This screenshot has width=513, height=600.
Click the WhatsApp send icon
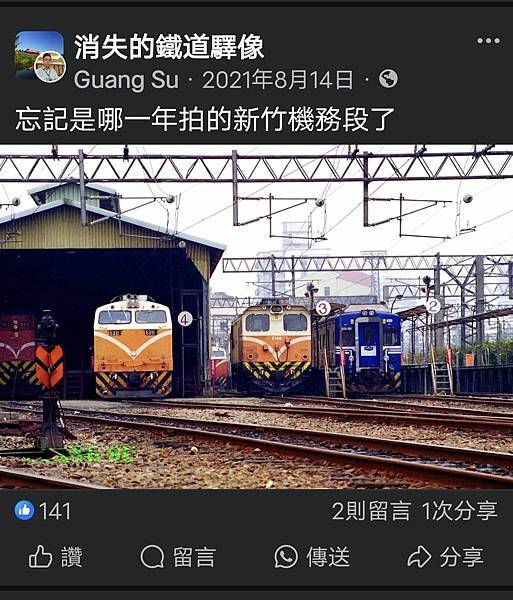286,557
